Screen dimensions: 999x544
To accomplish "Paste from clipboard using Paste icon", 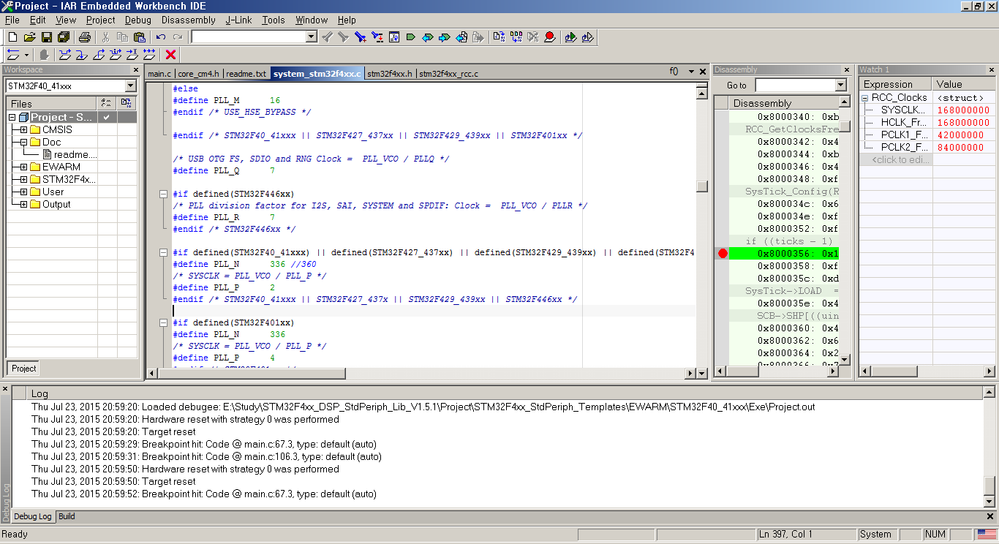I will 140,37.
